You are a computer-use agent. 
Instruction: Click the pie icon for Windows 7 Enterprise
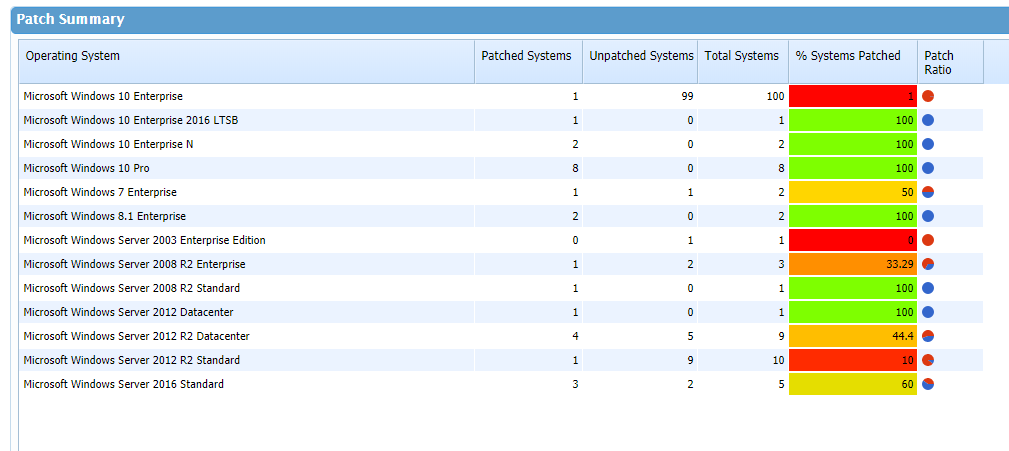[x=928, y=192]
